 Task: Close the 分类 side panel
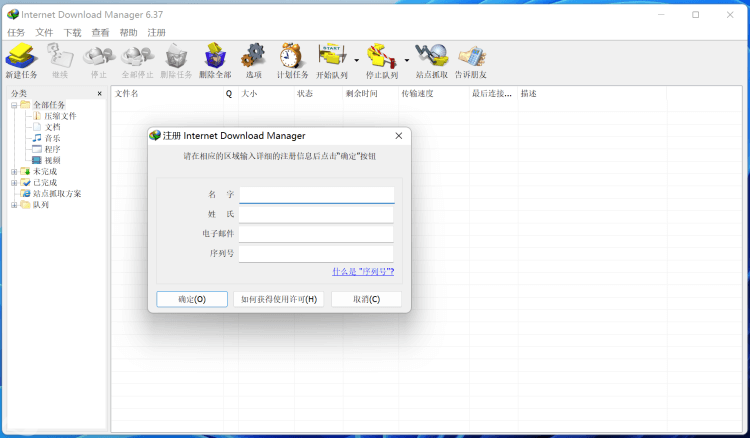(x=99, y=94)
